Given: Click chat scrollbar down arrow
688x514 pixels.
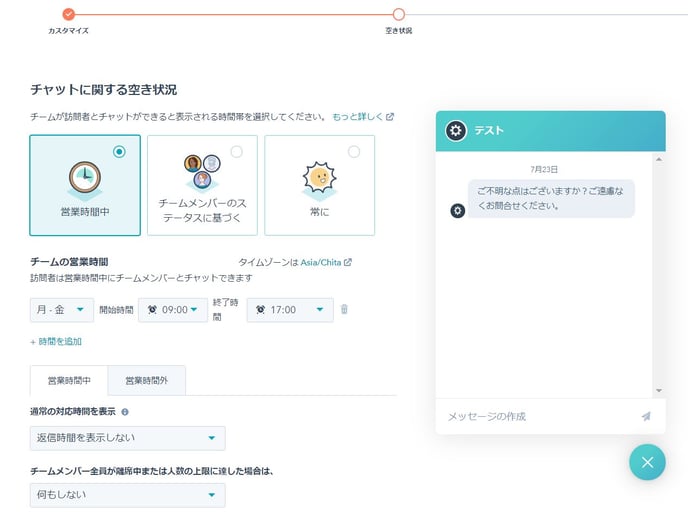Looking at the screenshot, I should (x=659, y=390).
